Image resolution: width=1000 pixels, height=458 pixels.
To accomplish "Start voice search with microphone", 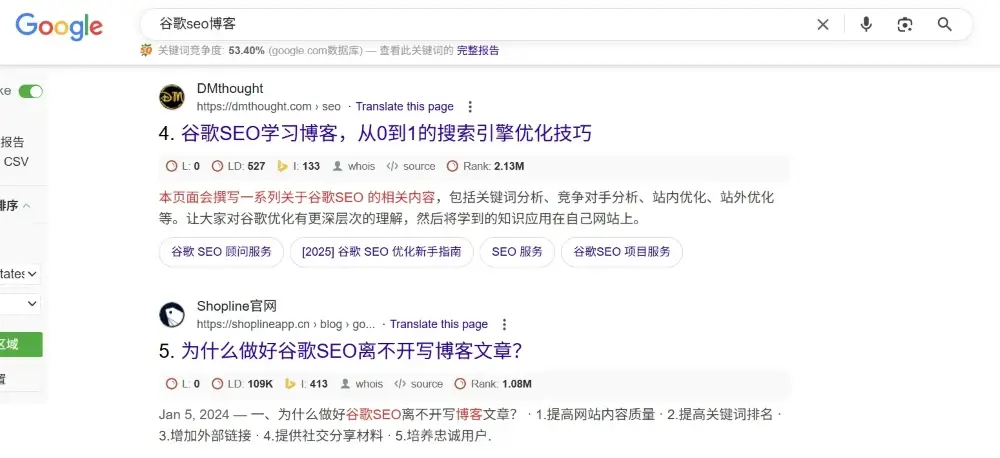I will [865, 25].
